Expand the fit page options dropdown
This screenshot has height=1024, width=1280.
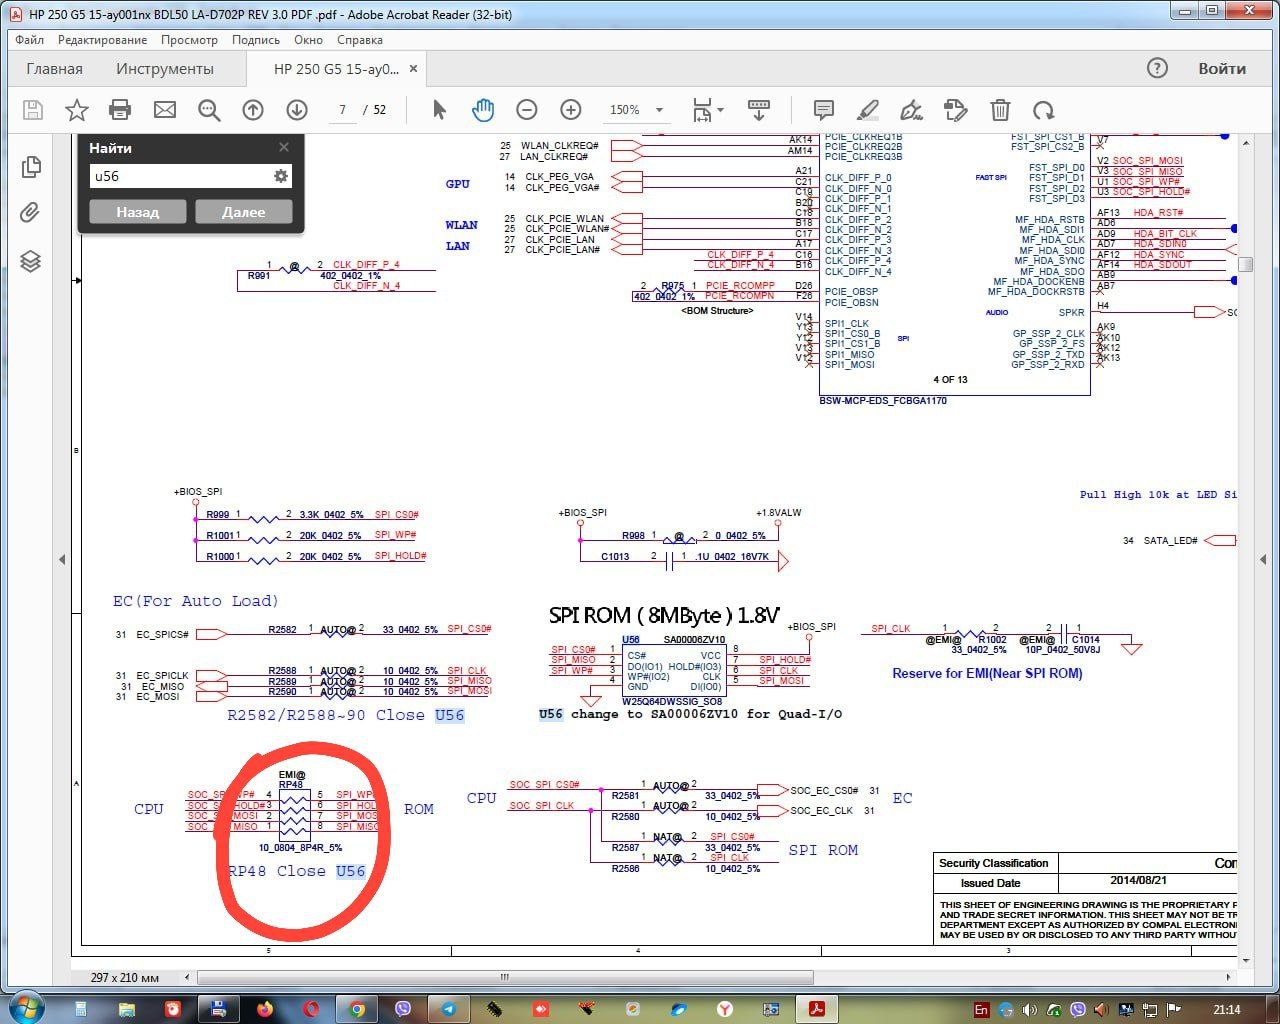(721, 110)
